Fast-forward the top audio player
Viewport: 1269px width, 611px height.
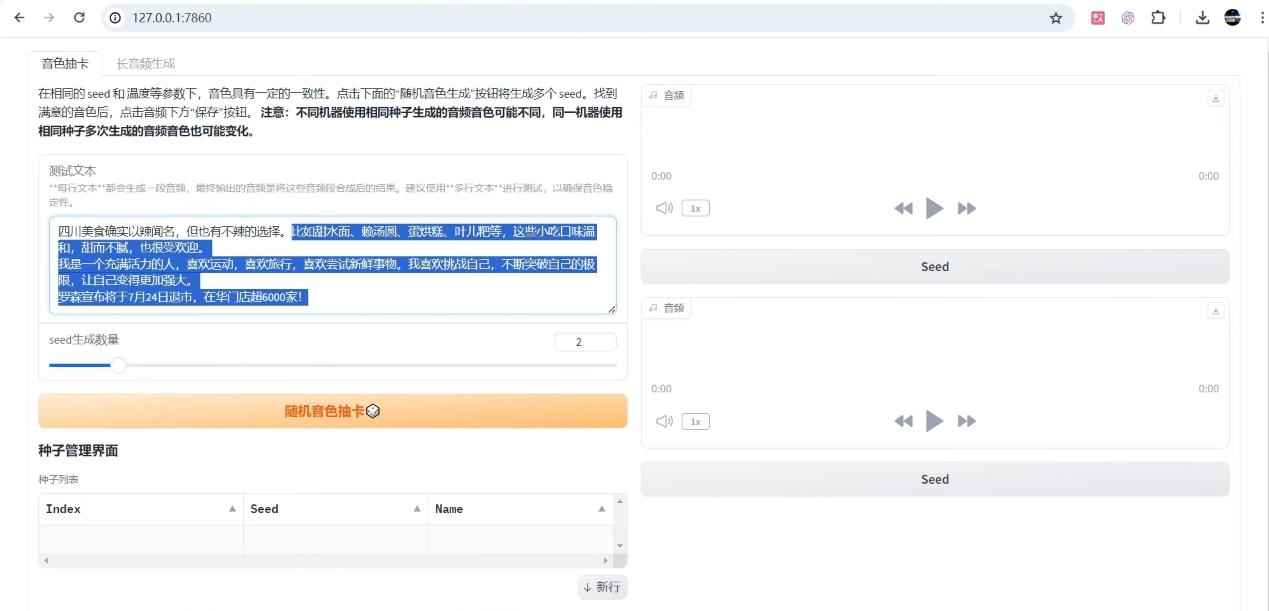pos(966,207)
